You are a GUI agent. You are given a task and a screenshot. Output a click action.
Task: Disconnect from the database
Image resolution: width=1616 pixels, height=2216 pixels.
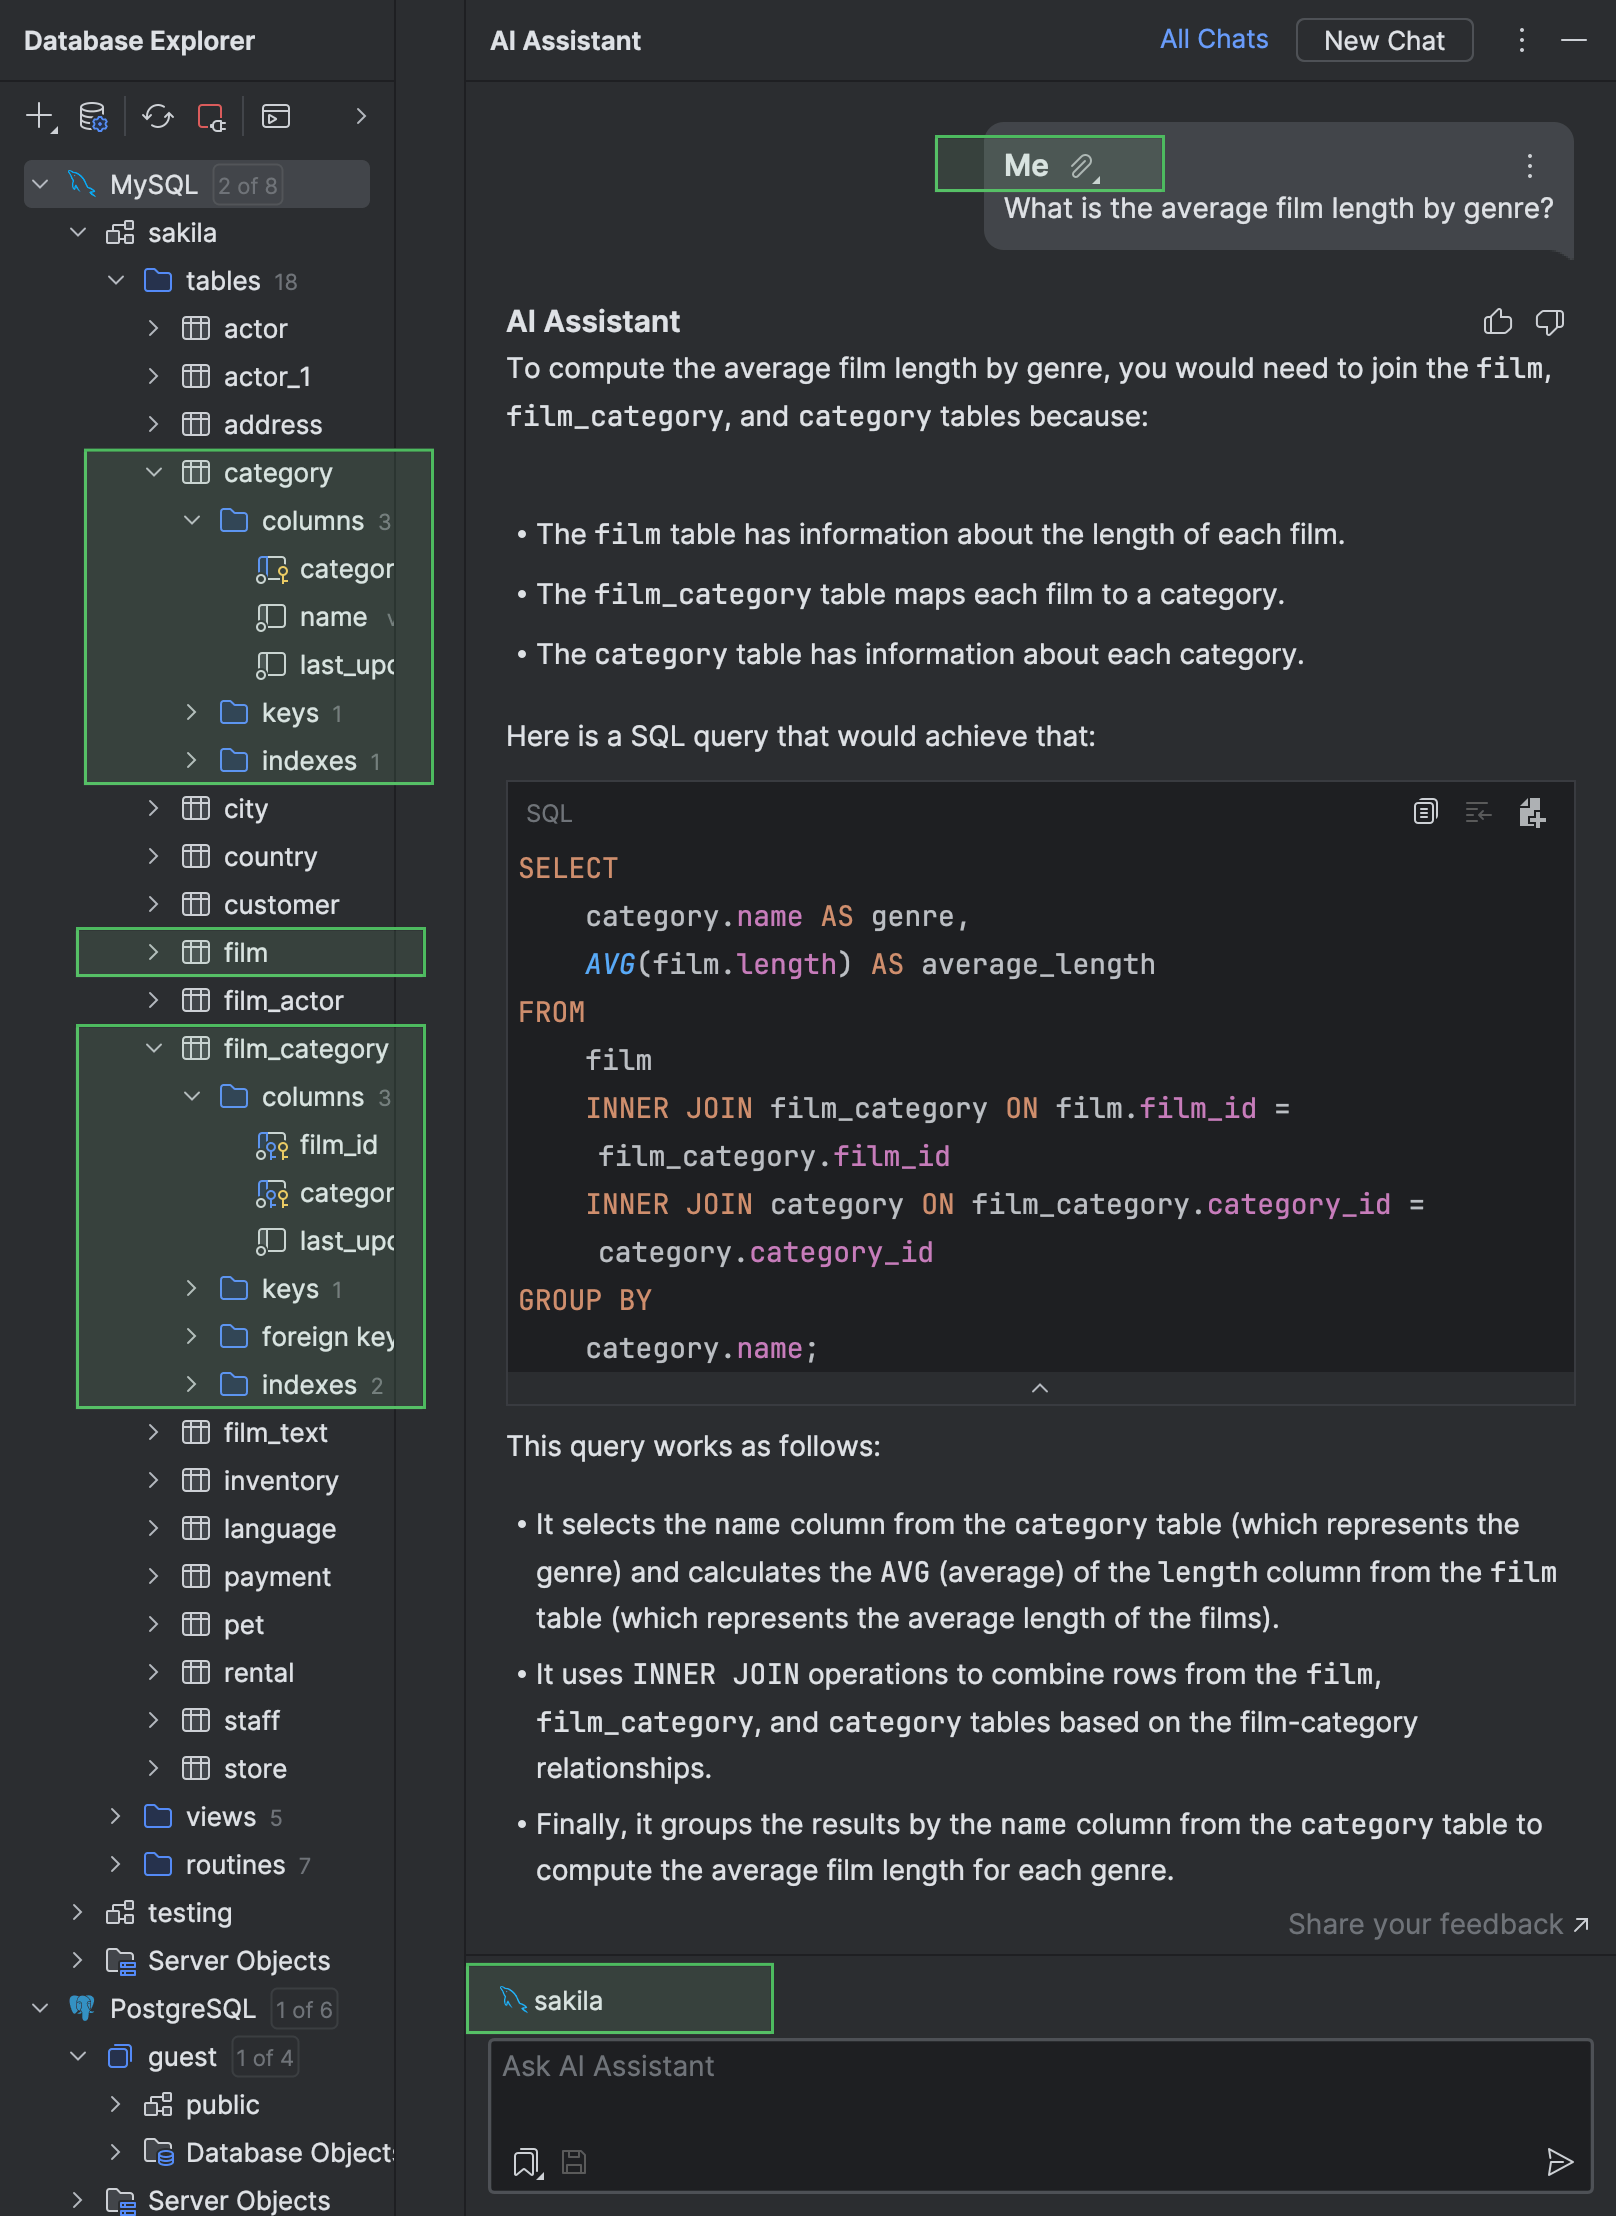[x=211, y=116]
